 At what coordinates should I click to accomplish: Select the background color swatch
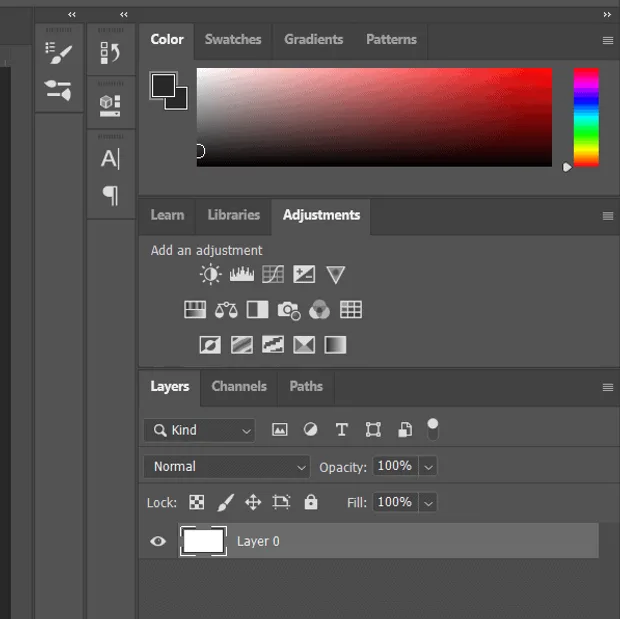(181, 103)
